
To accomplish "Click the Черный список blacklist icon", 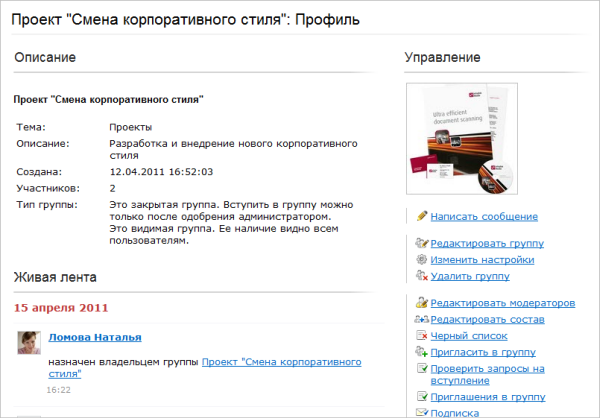I will pos(421,335).
